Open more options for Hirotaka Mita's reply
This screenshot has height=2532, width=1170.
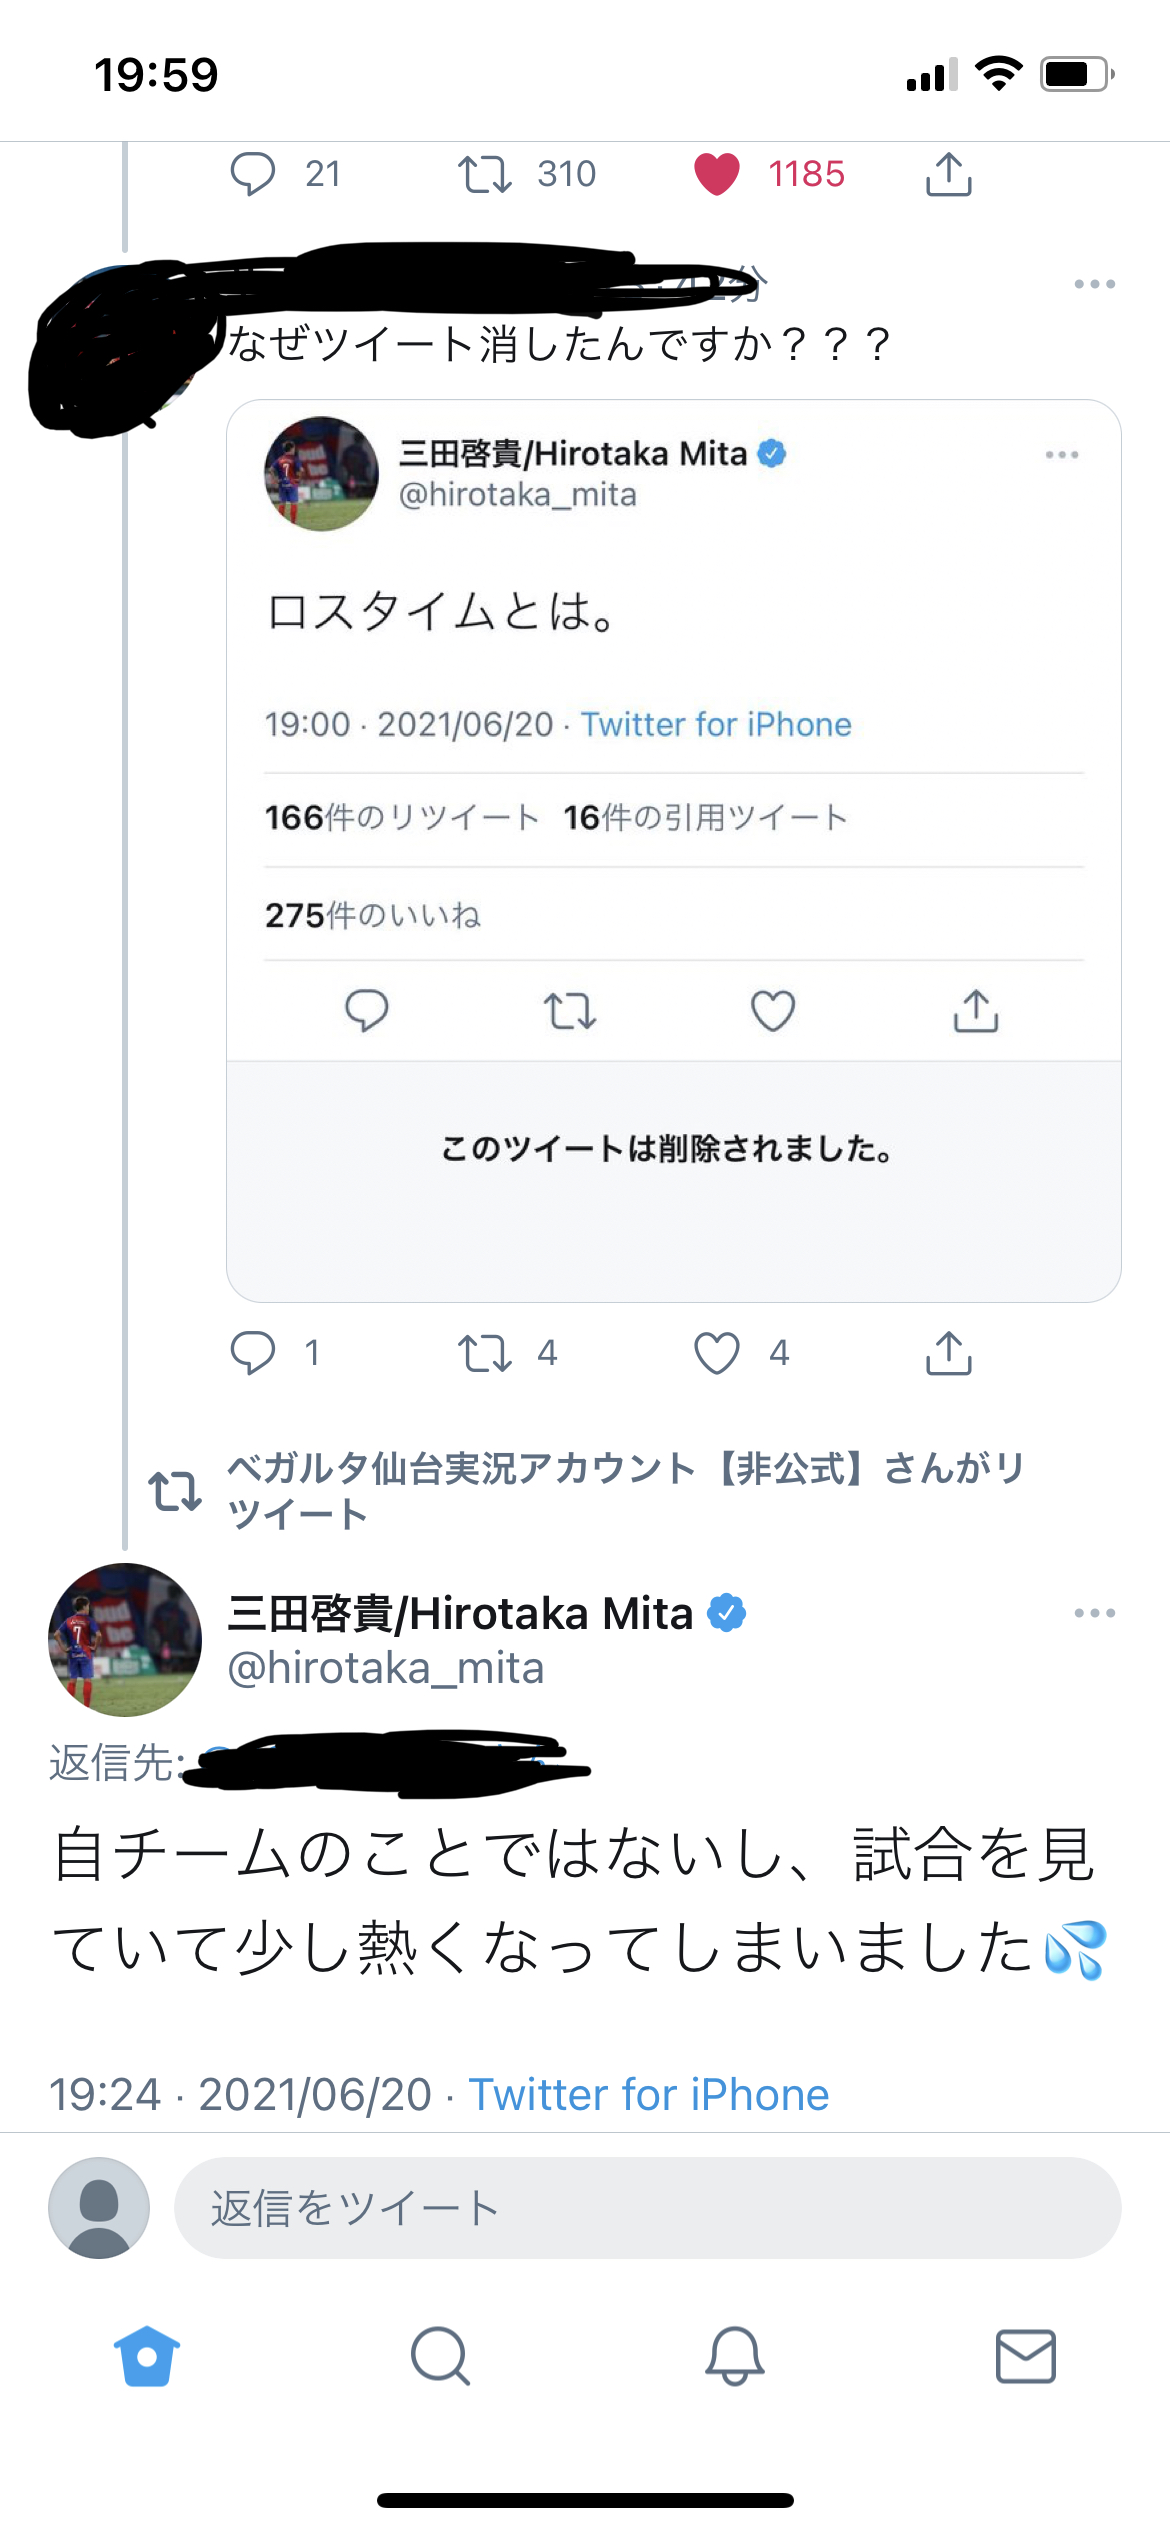point(1094,1613)
